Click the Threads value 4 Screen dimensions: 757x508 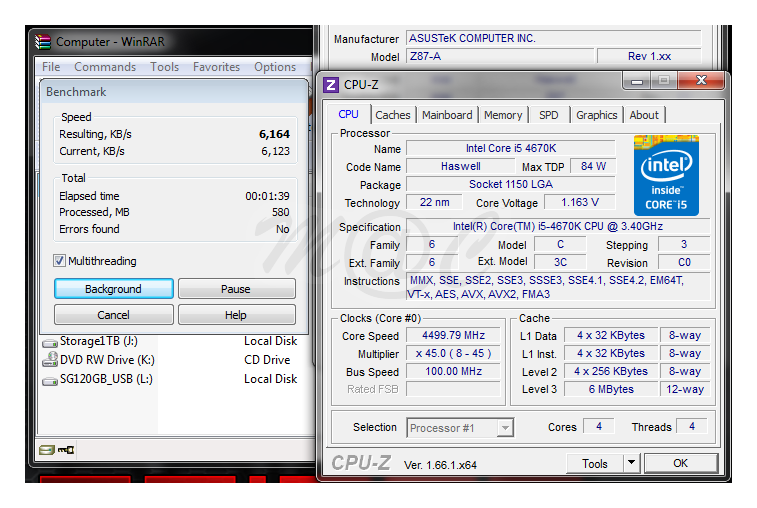click(x=692, y=426)
